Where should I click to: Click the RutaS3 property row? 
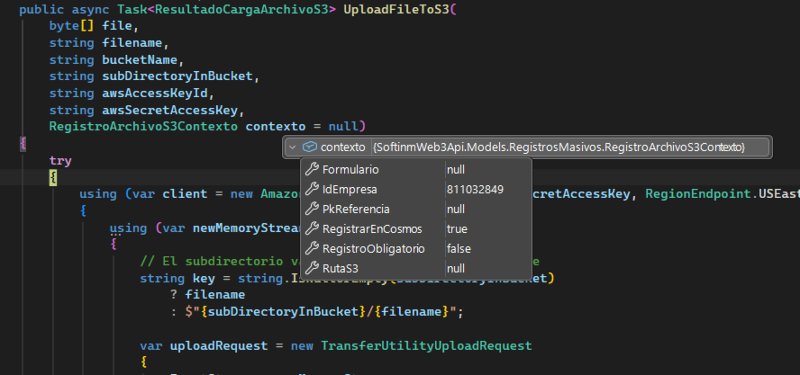pos(416,268)
